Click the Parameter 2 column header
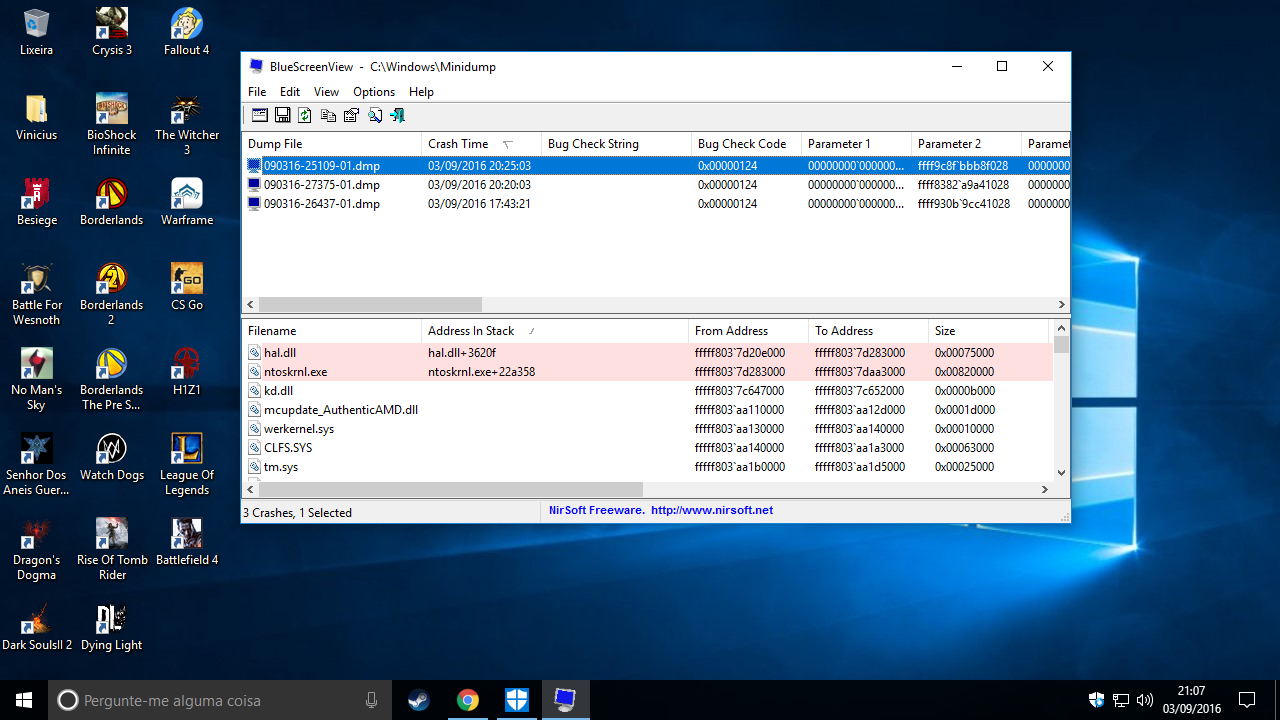 coord(966,144)
